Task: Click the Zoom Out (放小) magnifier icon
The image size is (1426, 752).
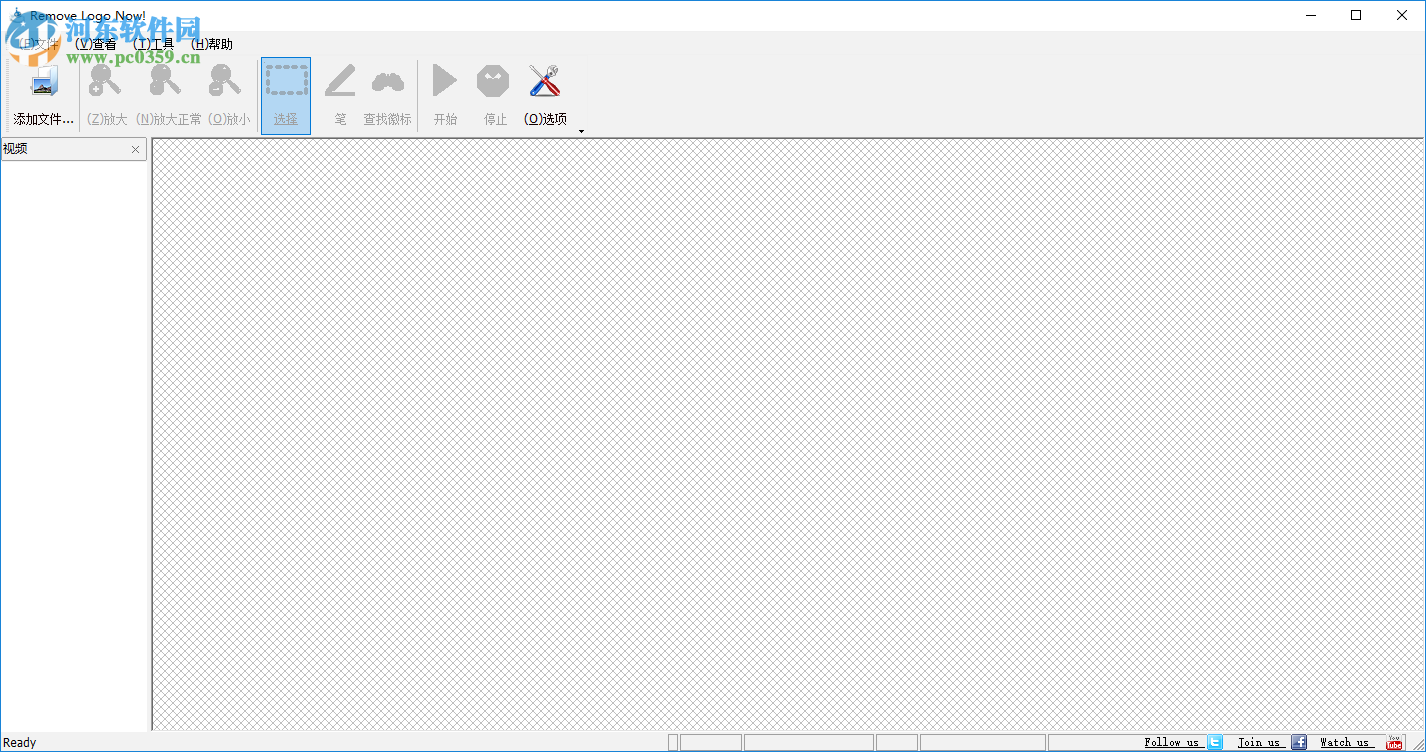Action: click(x=226, y=81)
